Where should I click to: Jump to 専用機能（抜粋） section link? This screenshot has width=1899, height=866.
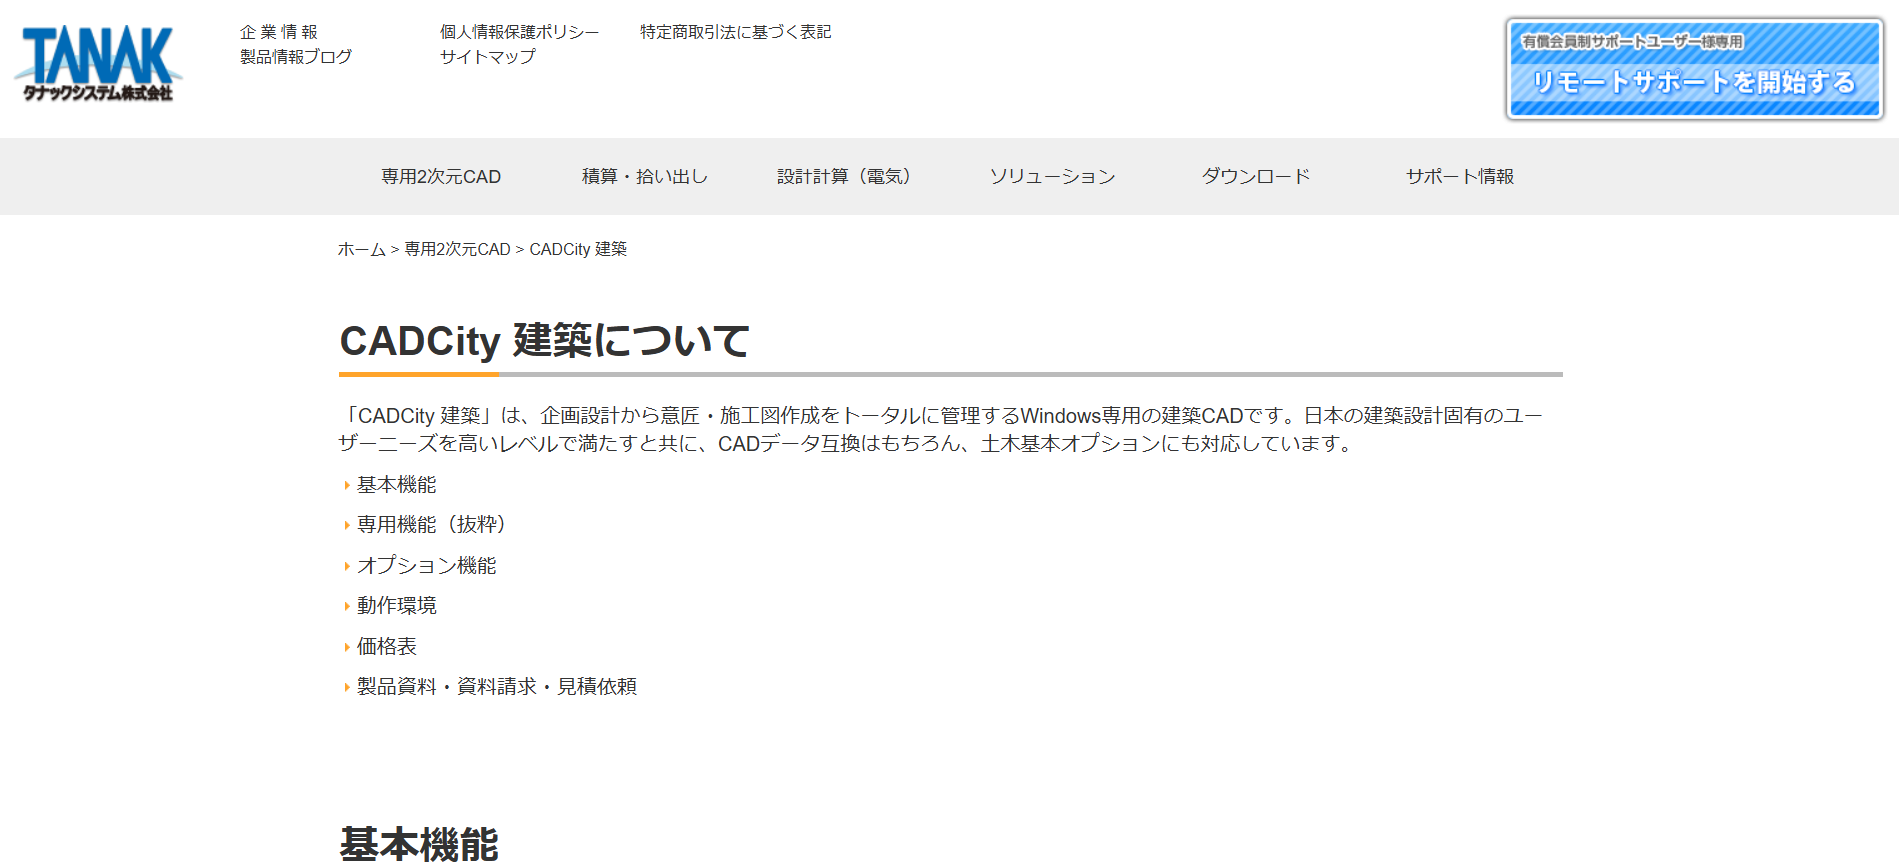pos(436,525)
